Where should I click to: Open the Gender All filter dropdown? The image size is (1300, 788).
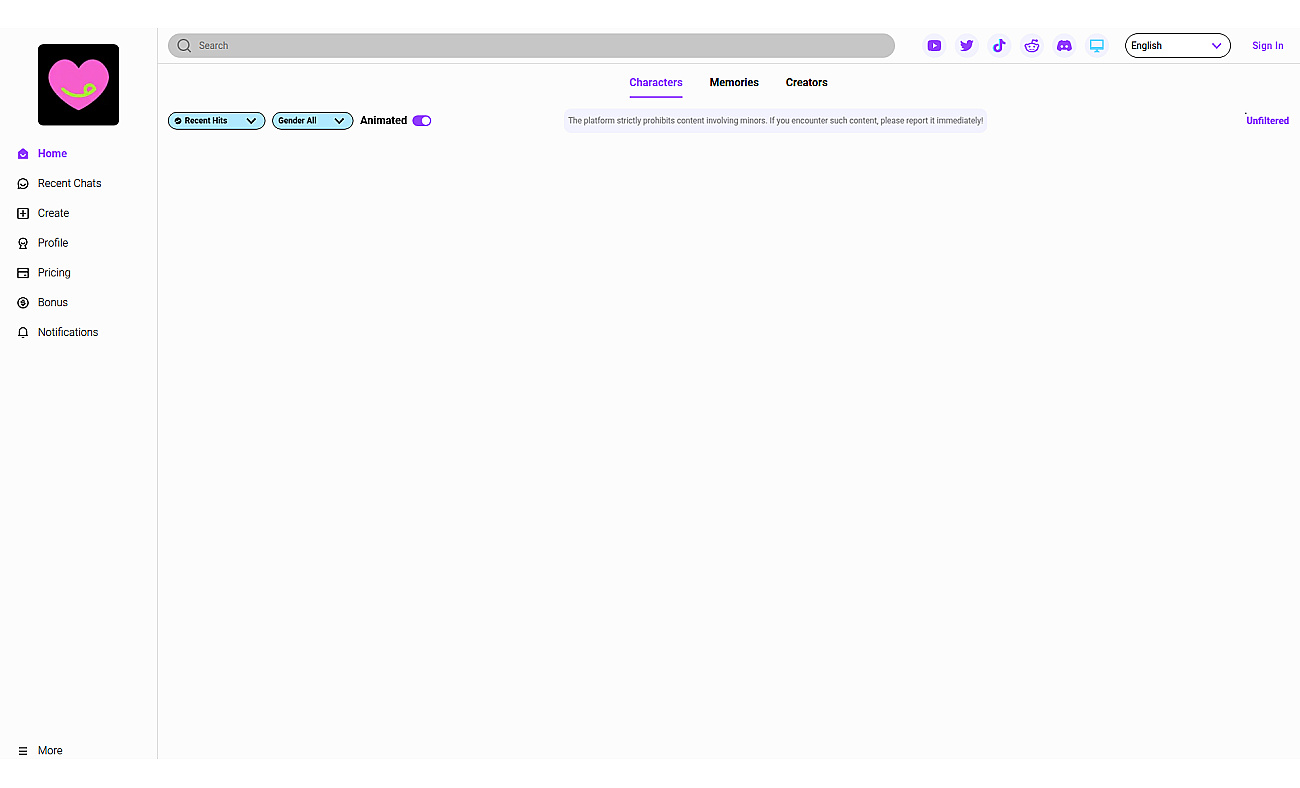[312, 121]
